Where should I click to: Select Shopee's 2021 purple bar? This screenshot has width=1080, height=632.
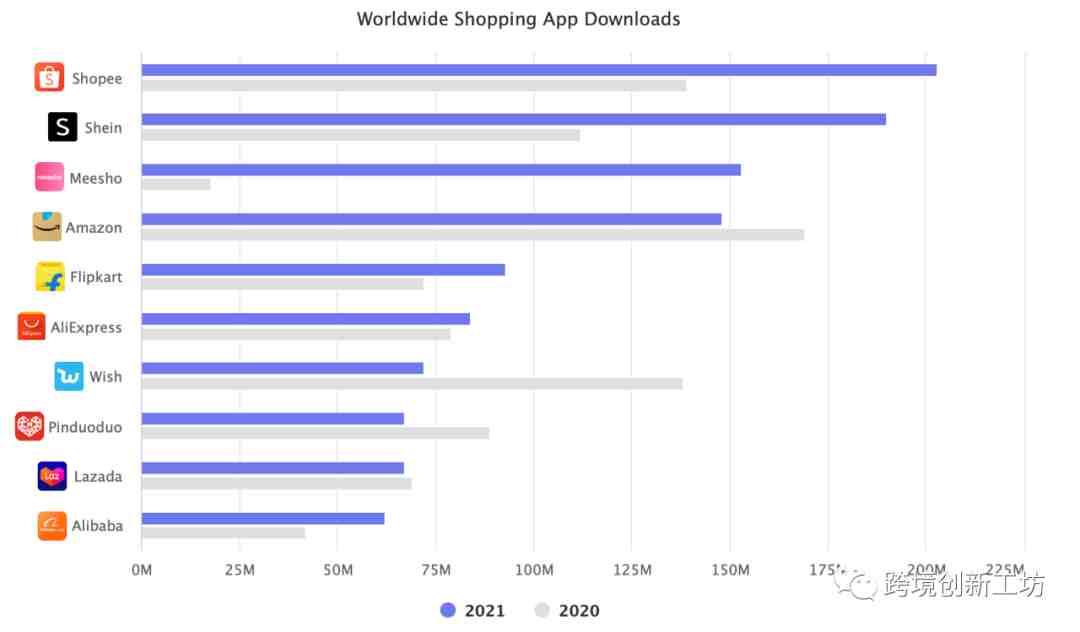pos(539,70)
